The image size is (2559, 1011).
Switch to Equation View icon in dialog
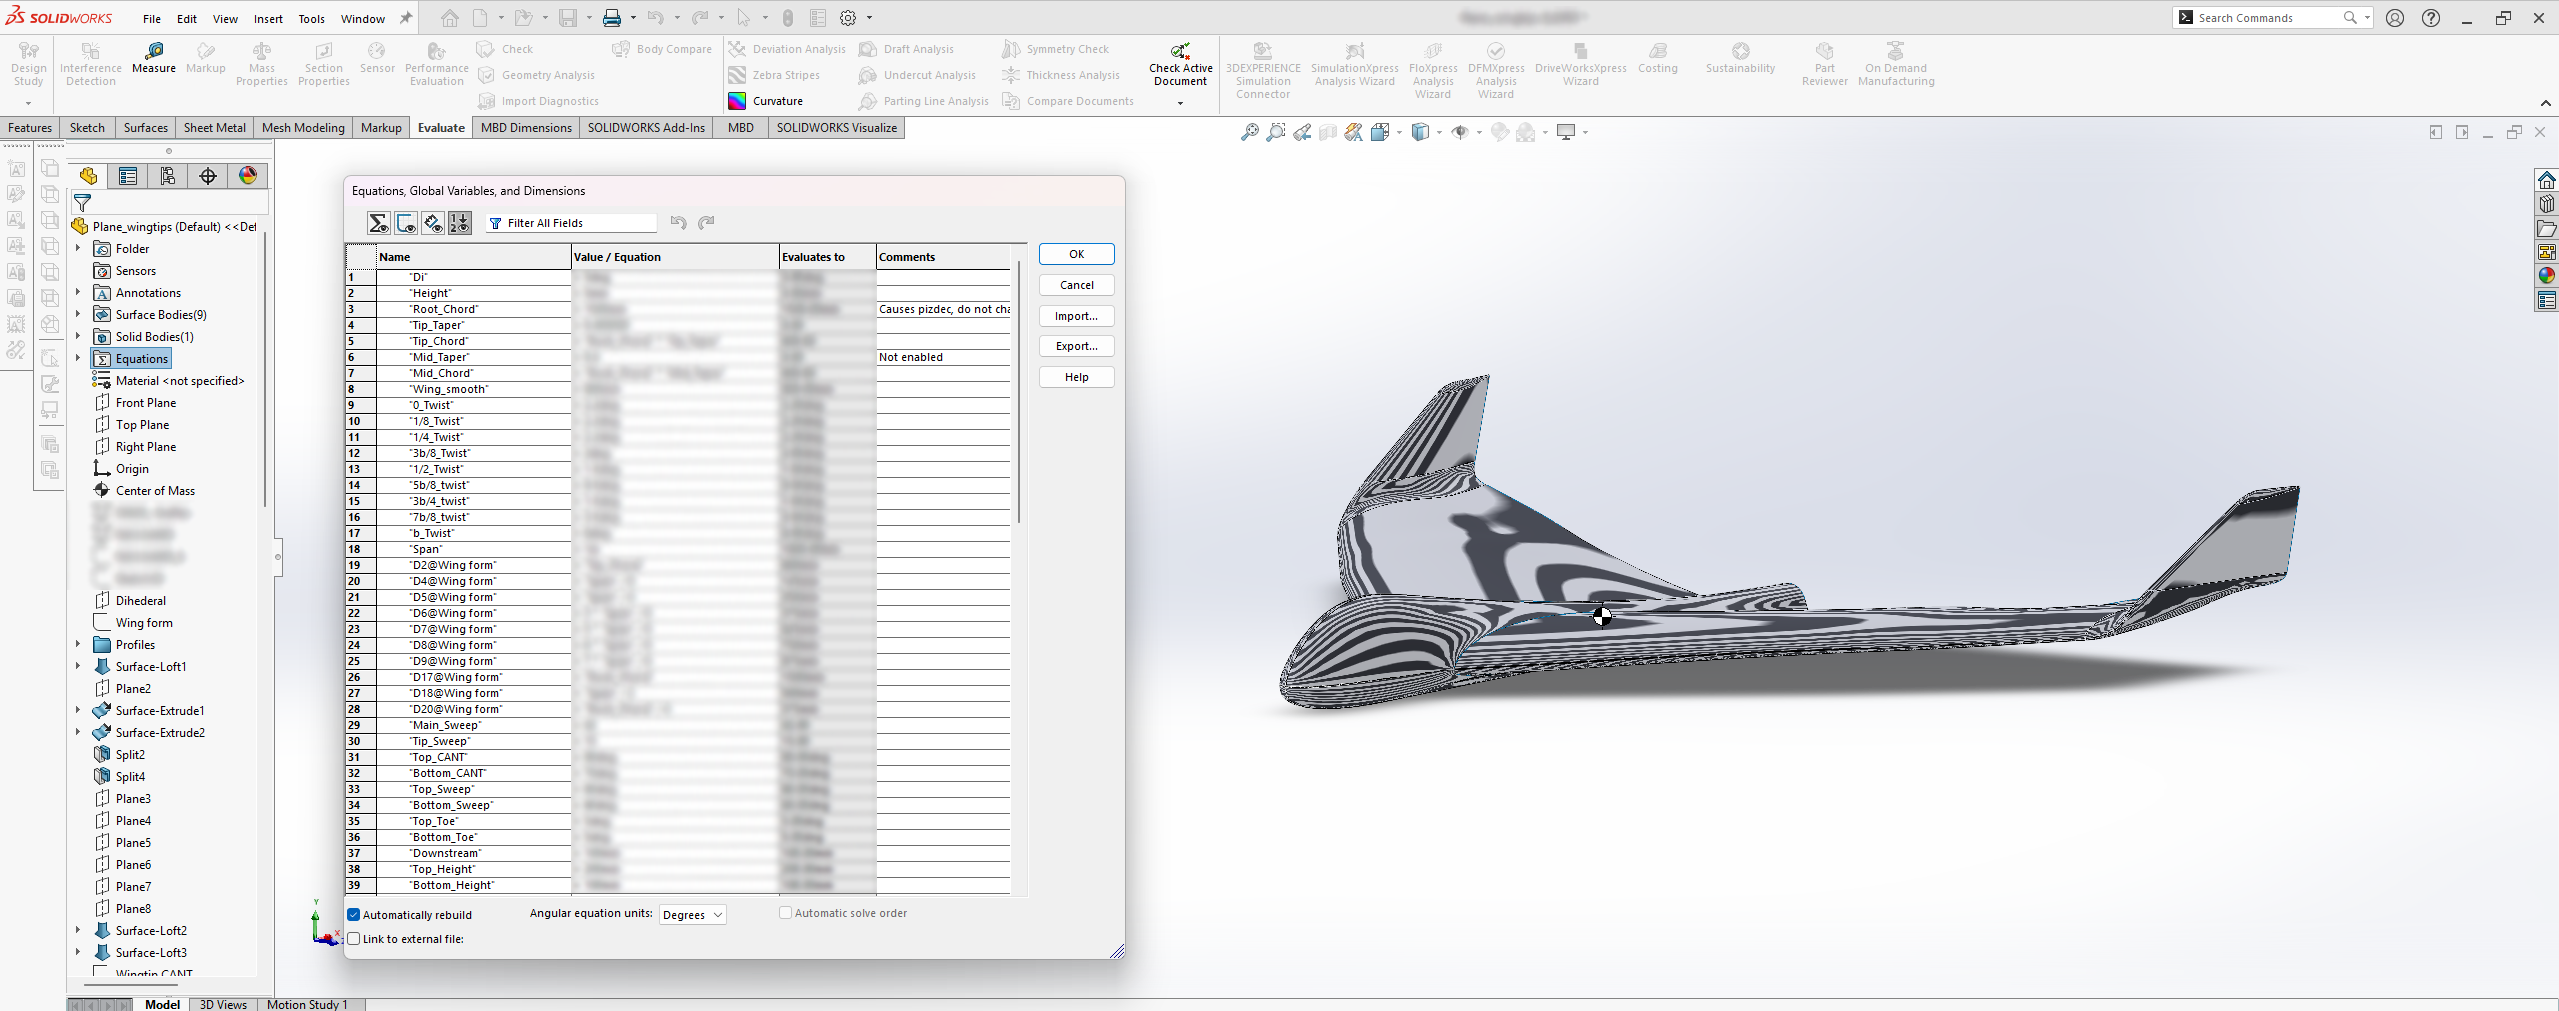click(x=379, y=223)
